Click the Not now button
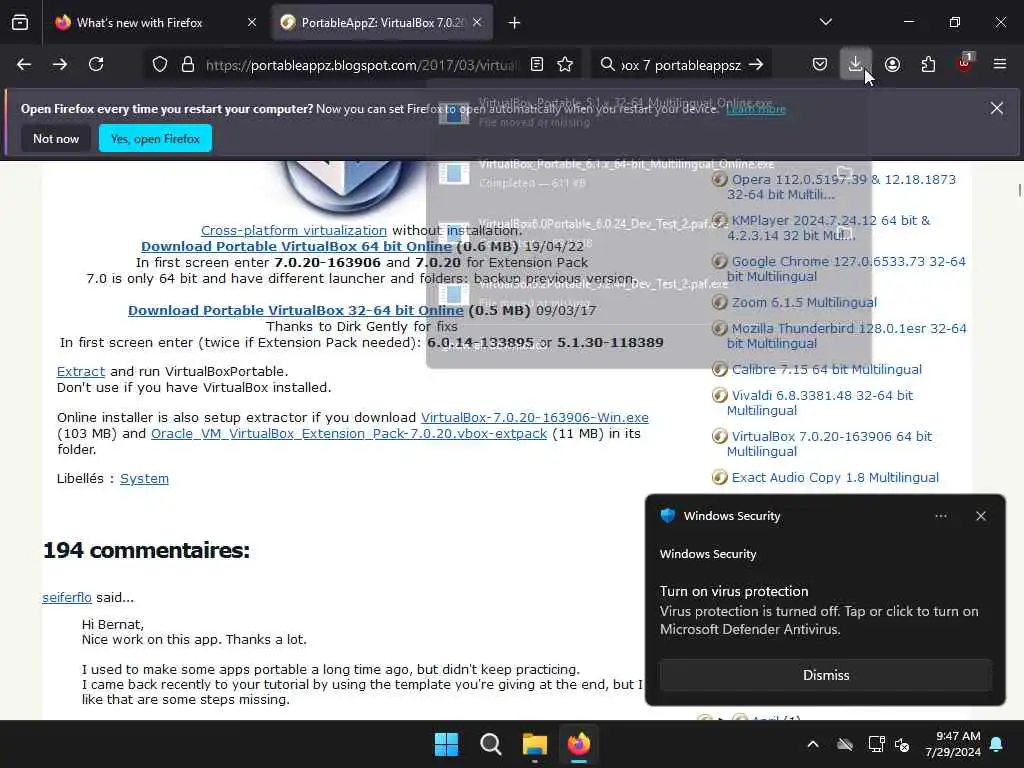 [56, 138]
